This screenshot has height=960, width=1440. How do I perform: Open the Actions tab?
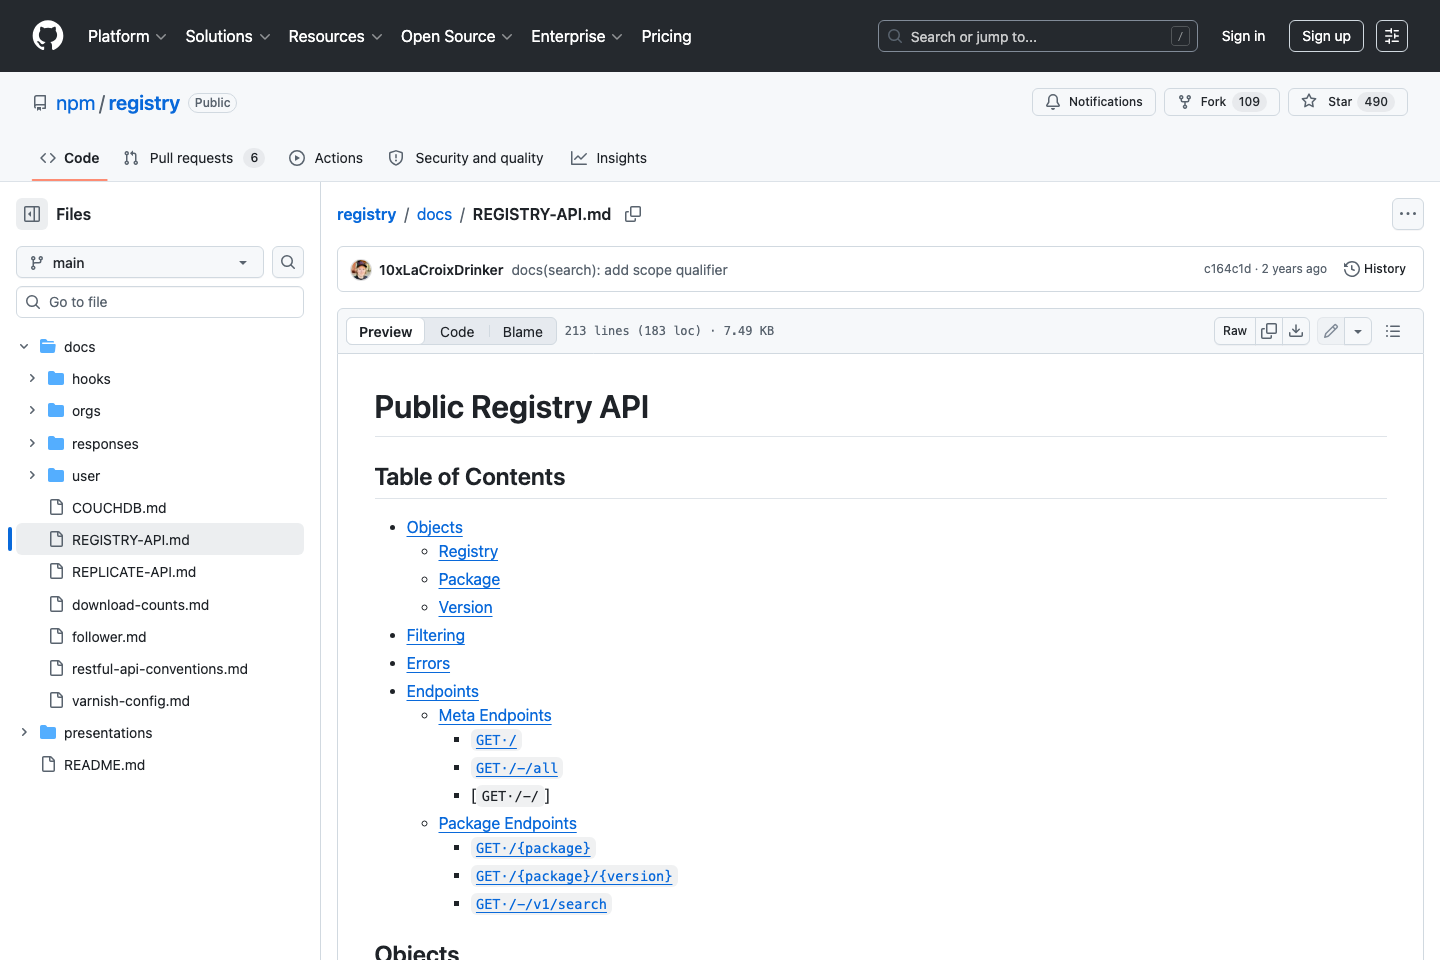click(326, 157)
